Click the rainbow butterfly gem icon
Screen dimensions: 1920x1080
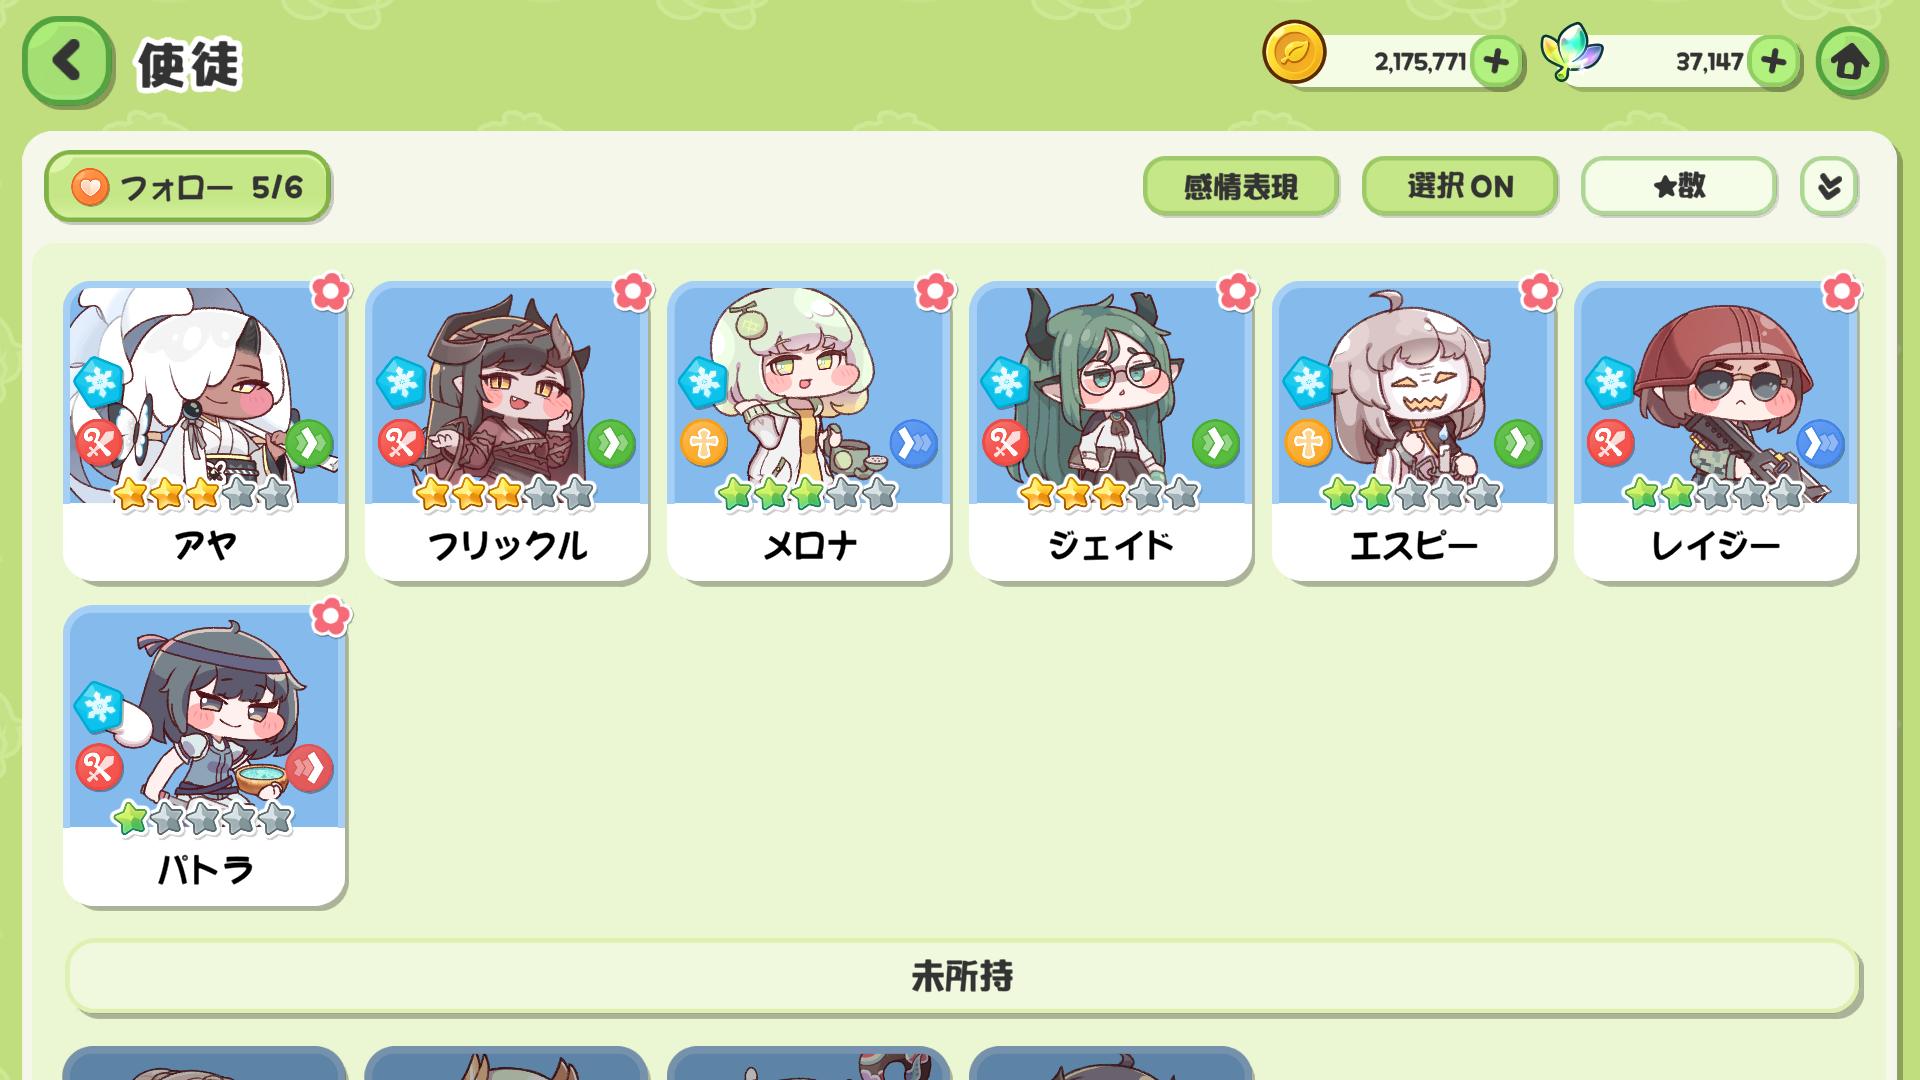(x=1571, y=52)
